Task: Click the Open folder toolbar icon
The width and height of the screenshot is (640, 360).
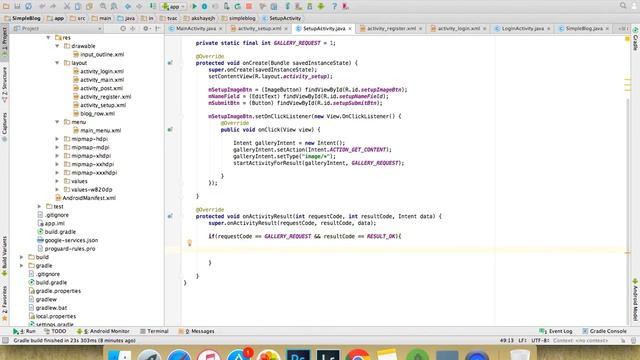Action: click(x=6, y=6)
